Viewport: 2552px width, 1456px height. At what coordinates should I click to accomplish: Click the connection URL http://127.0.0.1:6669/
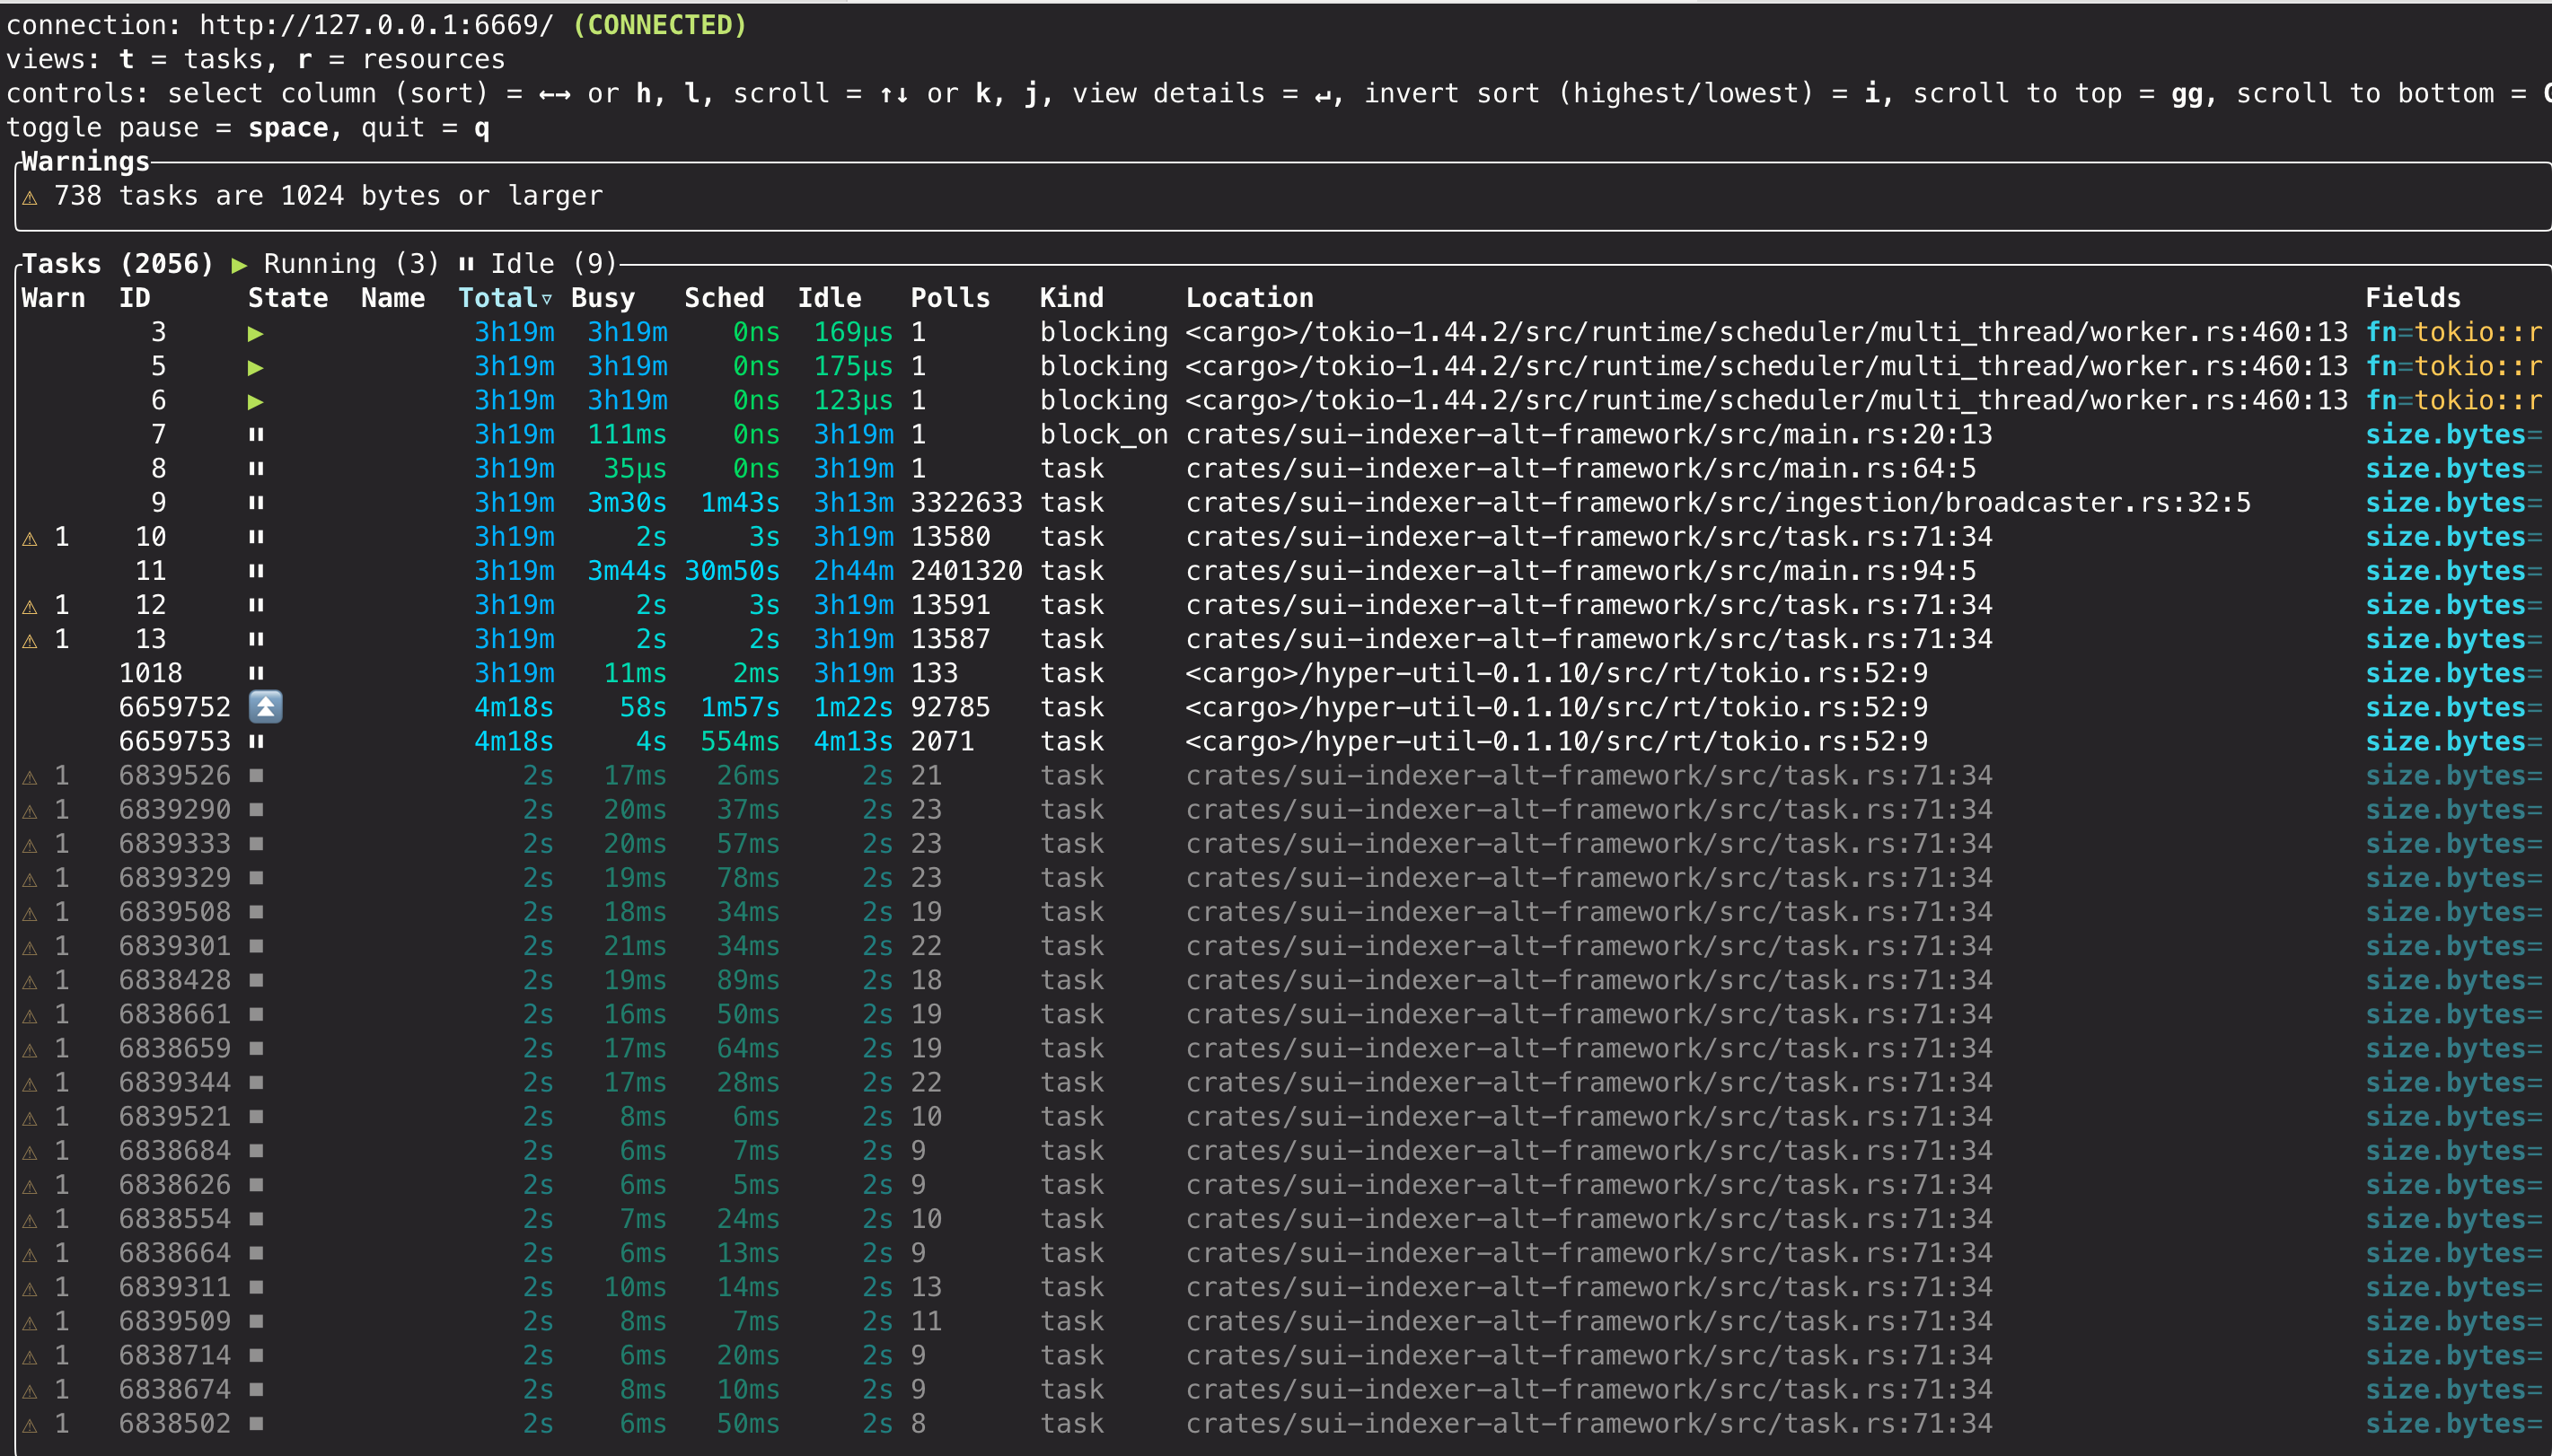[376, 25]
